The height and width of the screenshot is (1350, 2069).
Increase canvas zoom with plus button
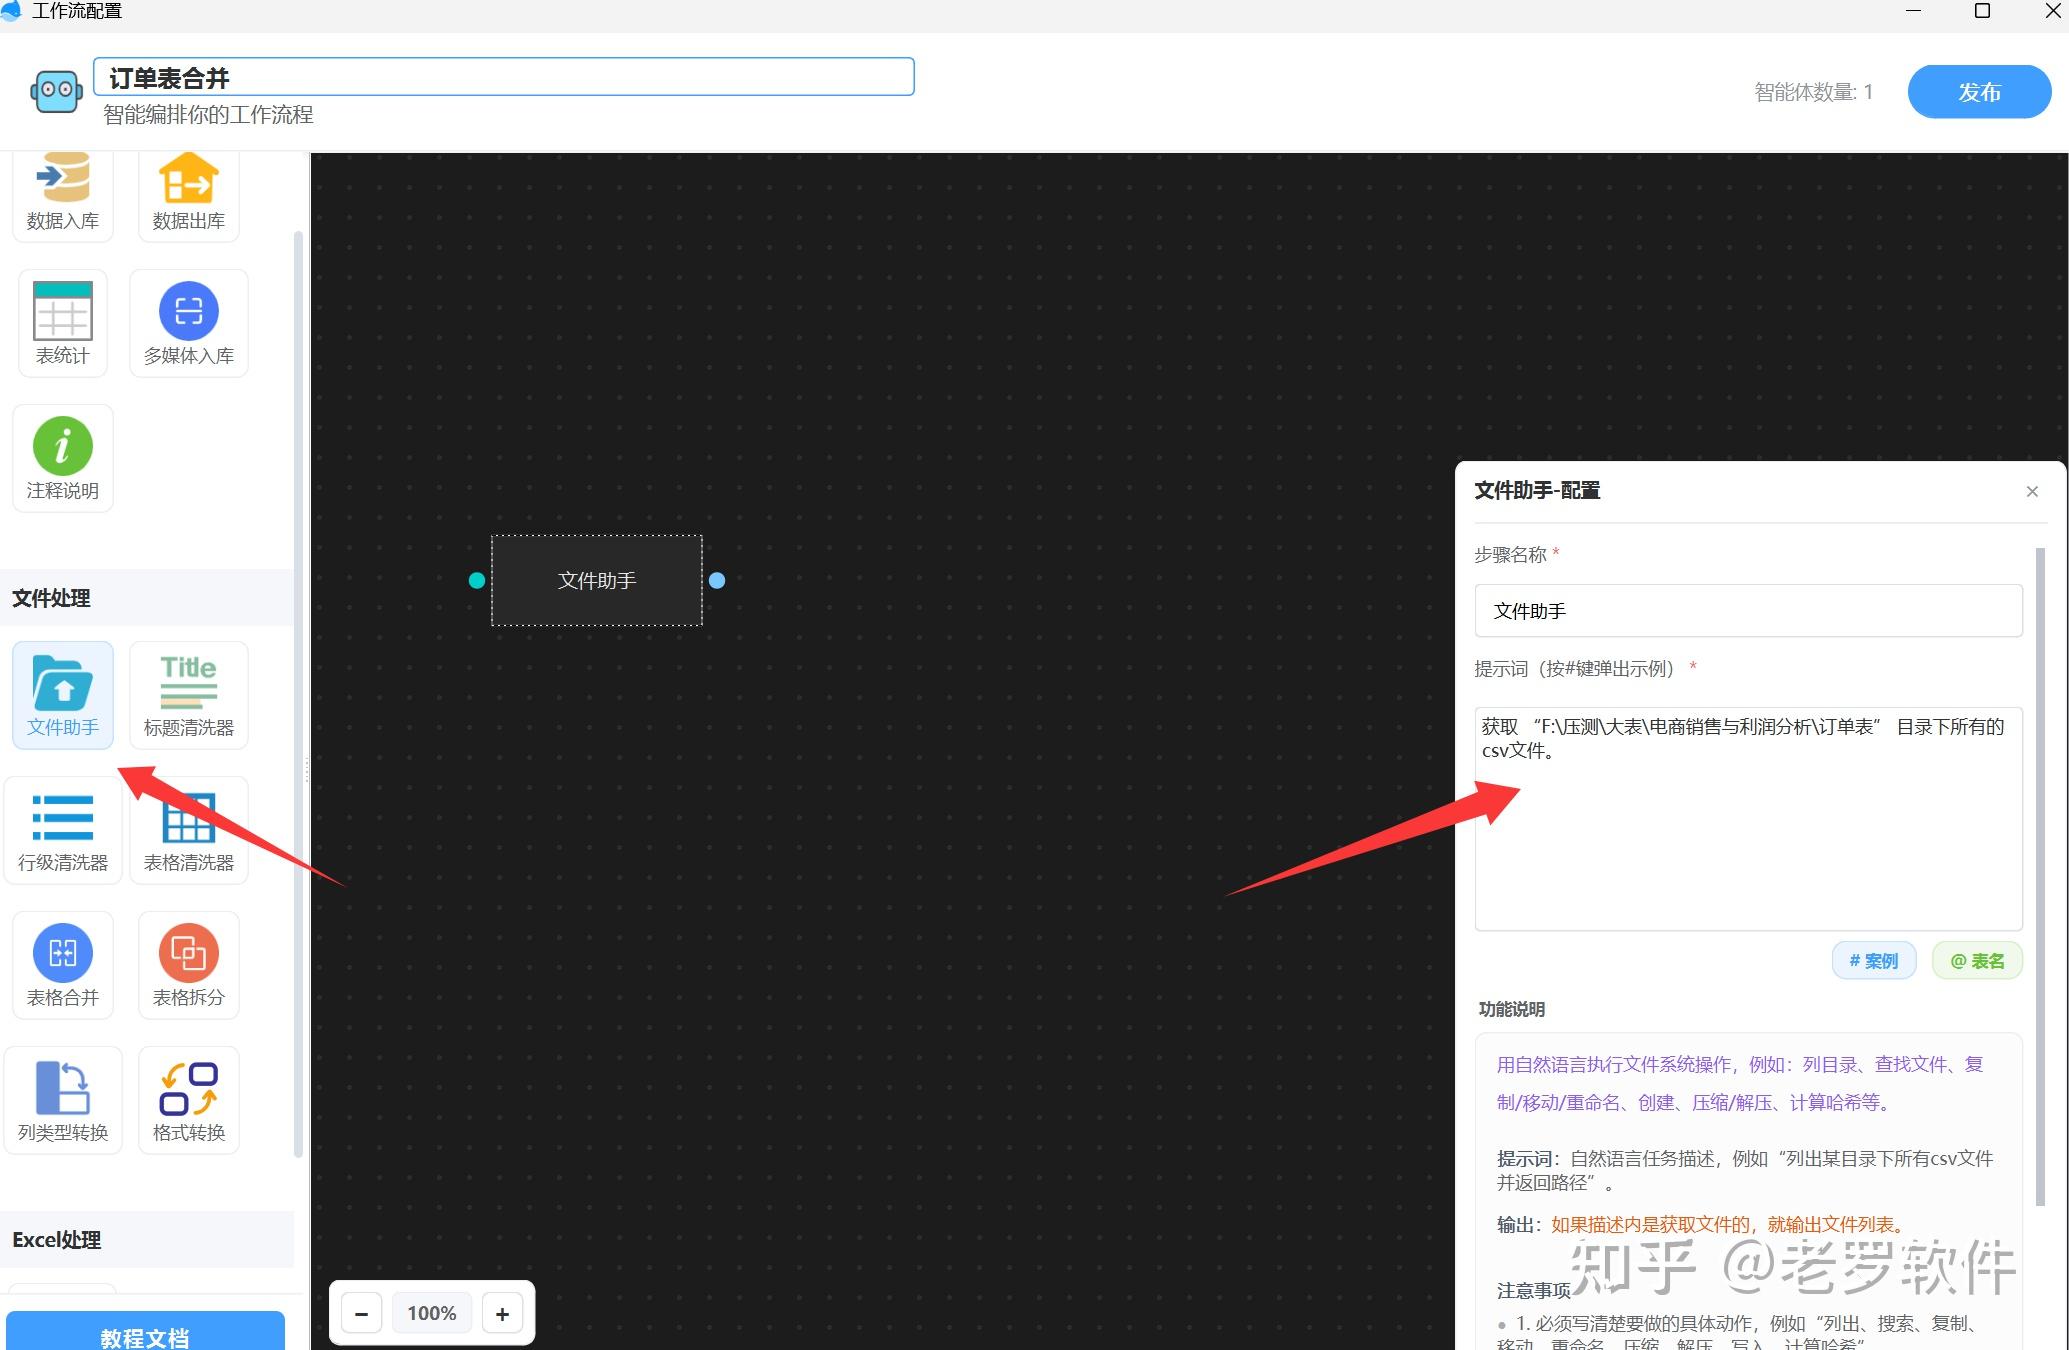tap(502, 1313)
